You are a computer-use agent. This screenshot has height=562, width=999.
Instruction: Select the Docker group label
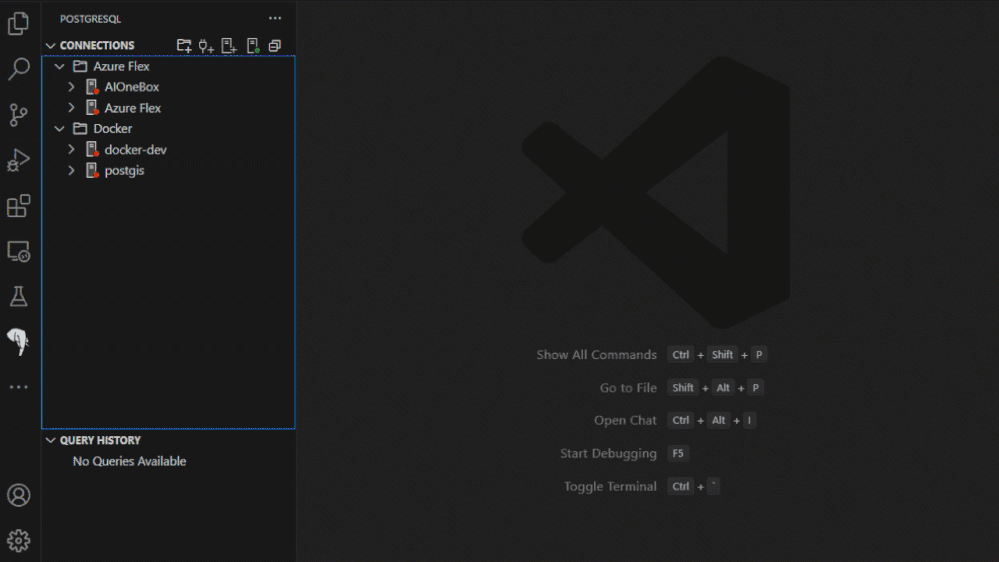pos(113,129)
